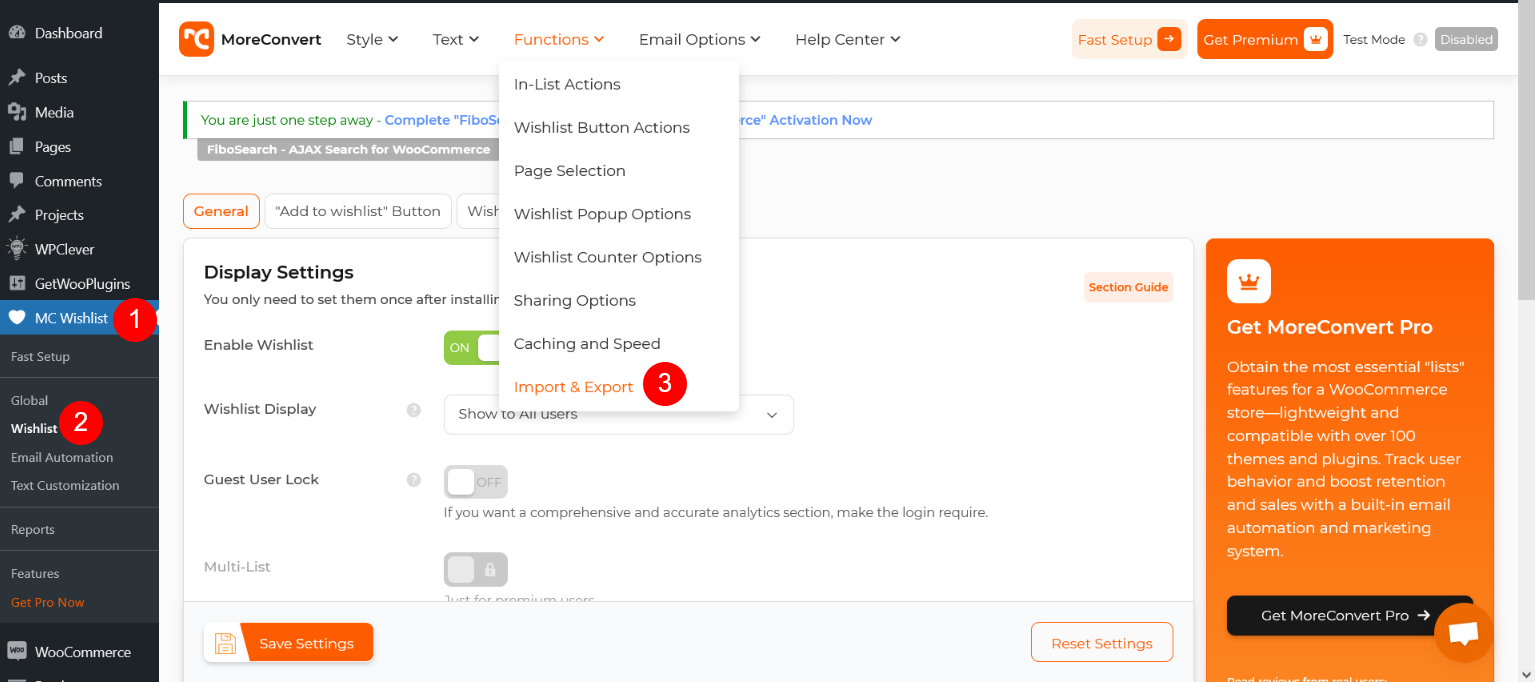
Task: Click the crown icon on Get Premium
Action: click(1316, 39)
